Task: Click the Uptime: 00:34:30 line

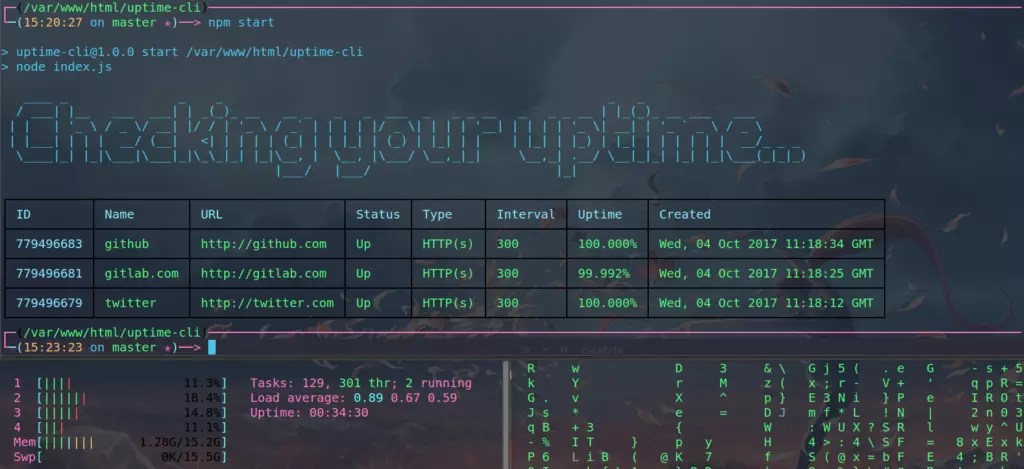Action: tap(309, 413)
